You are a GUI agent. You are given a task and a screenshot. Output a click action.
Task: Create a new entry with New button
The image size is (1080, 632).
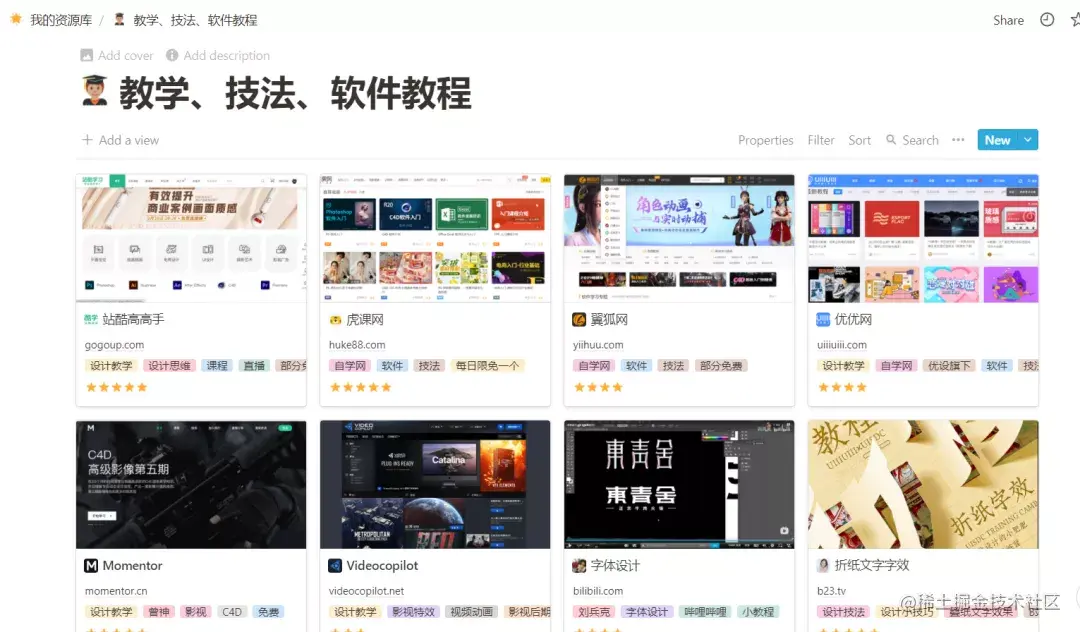tap(997, 140)
